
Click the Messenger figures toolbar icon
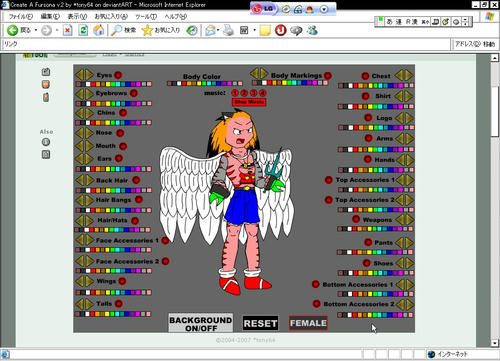point(312,30)
